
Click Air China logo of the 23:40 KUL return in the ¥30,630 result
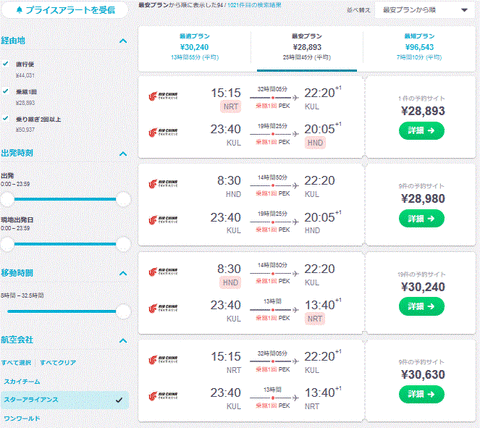coord(163,396)
